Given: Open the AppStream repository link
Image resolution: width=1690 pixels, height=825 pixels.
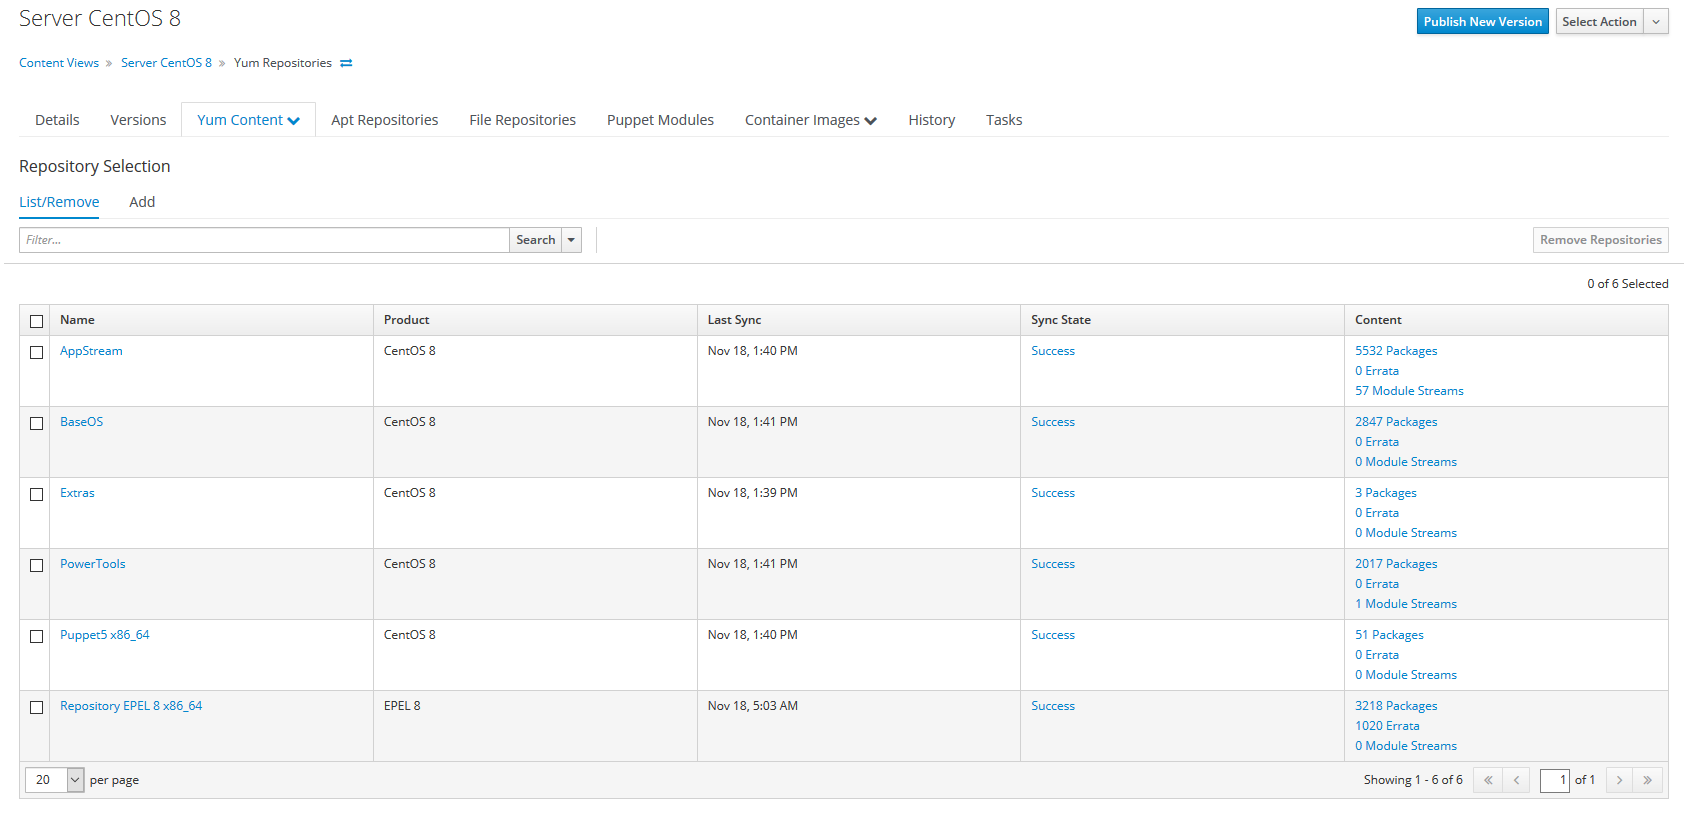Looking at the screenshot, I should click(91, 351).
